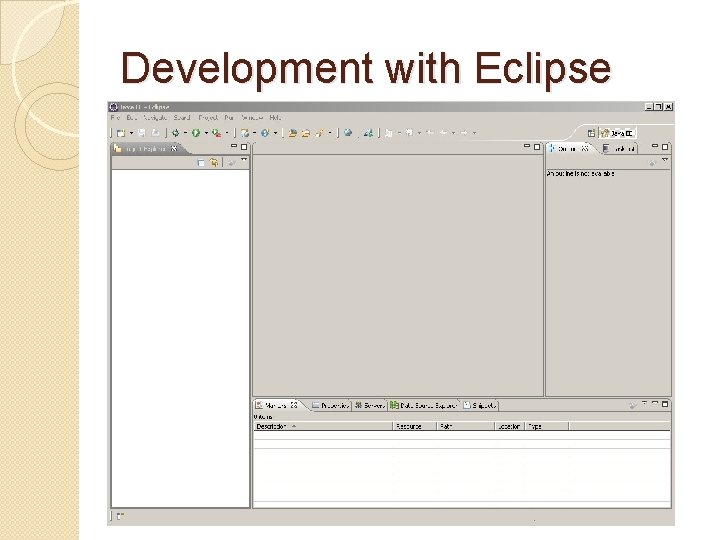Screen dimensions: 720x540
Task: Minimize the Outline panel
Action: tap(655, 146)
